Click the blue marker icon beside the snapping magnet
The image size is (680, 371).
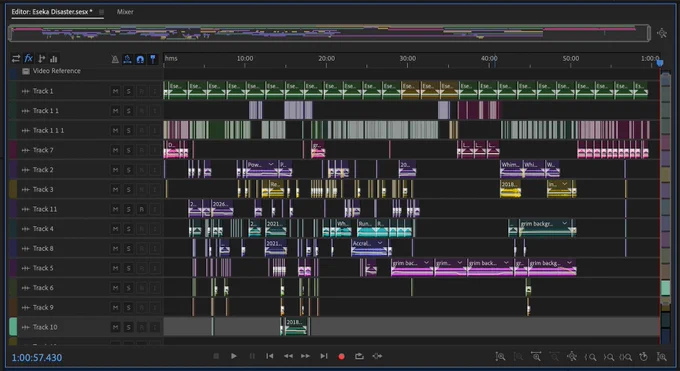click(153, 59)
